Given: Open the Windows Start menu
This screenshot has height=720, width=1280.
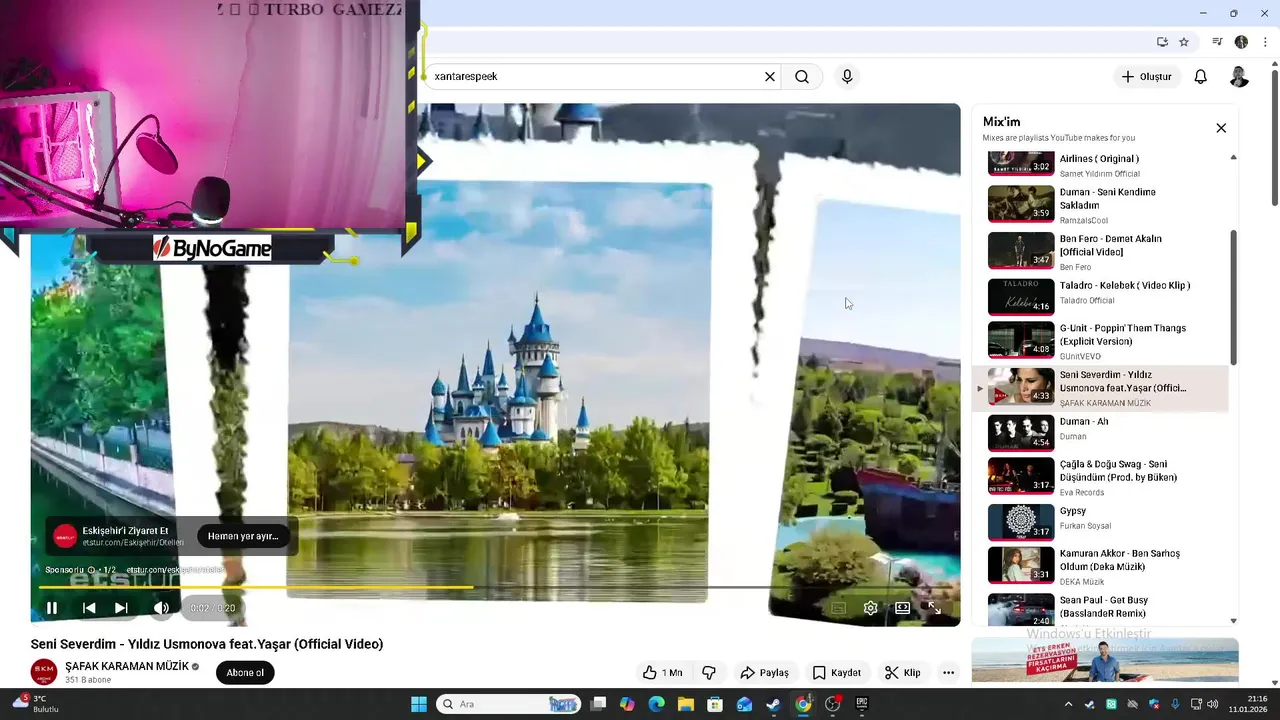Looking at the screenshot, I should coord(419,704).
